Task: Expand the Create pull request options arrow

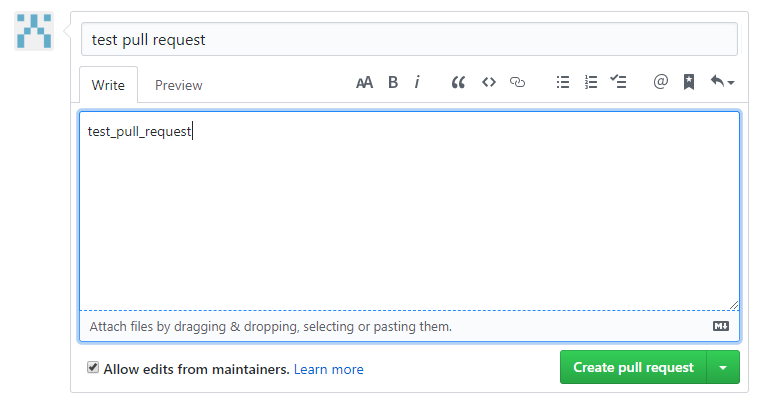Action: 723,367
